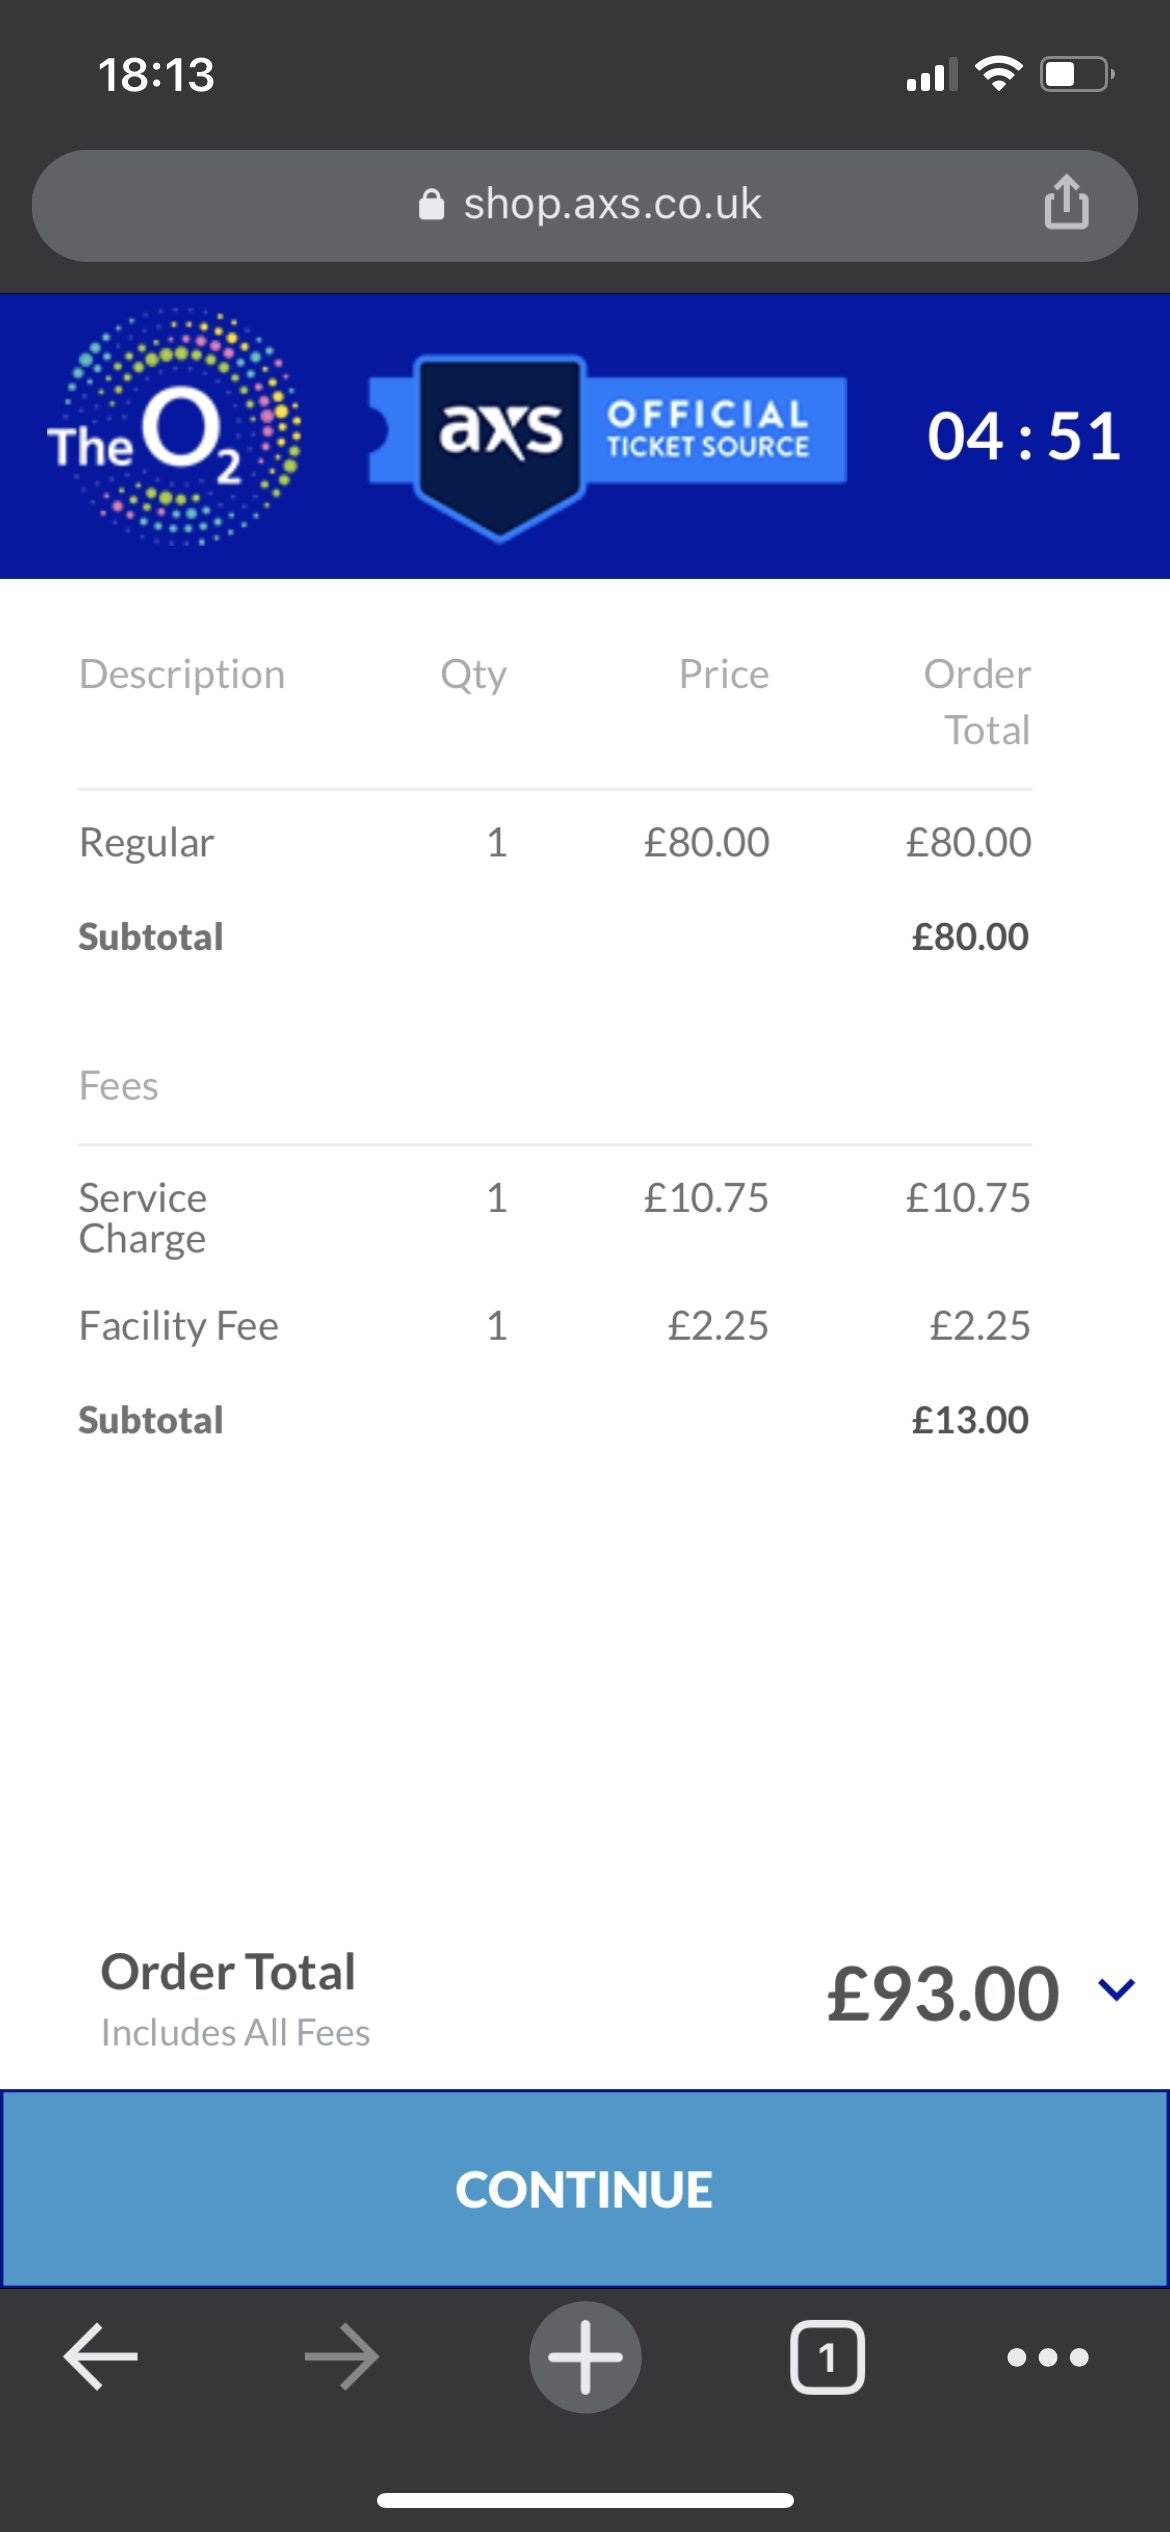Tap the Service Charge fee row
1170x2532 pixels.
(x=554, y=1217)
